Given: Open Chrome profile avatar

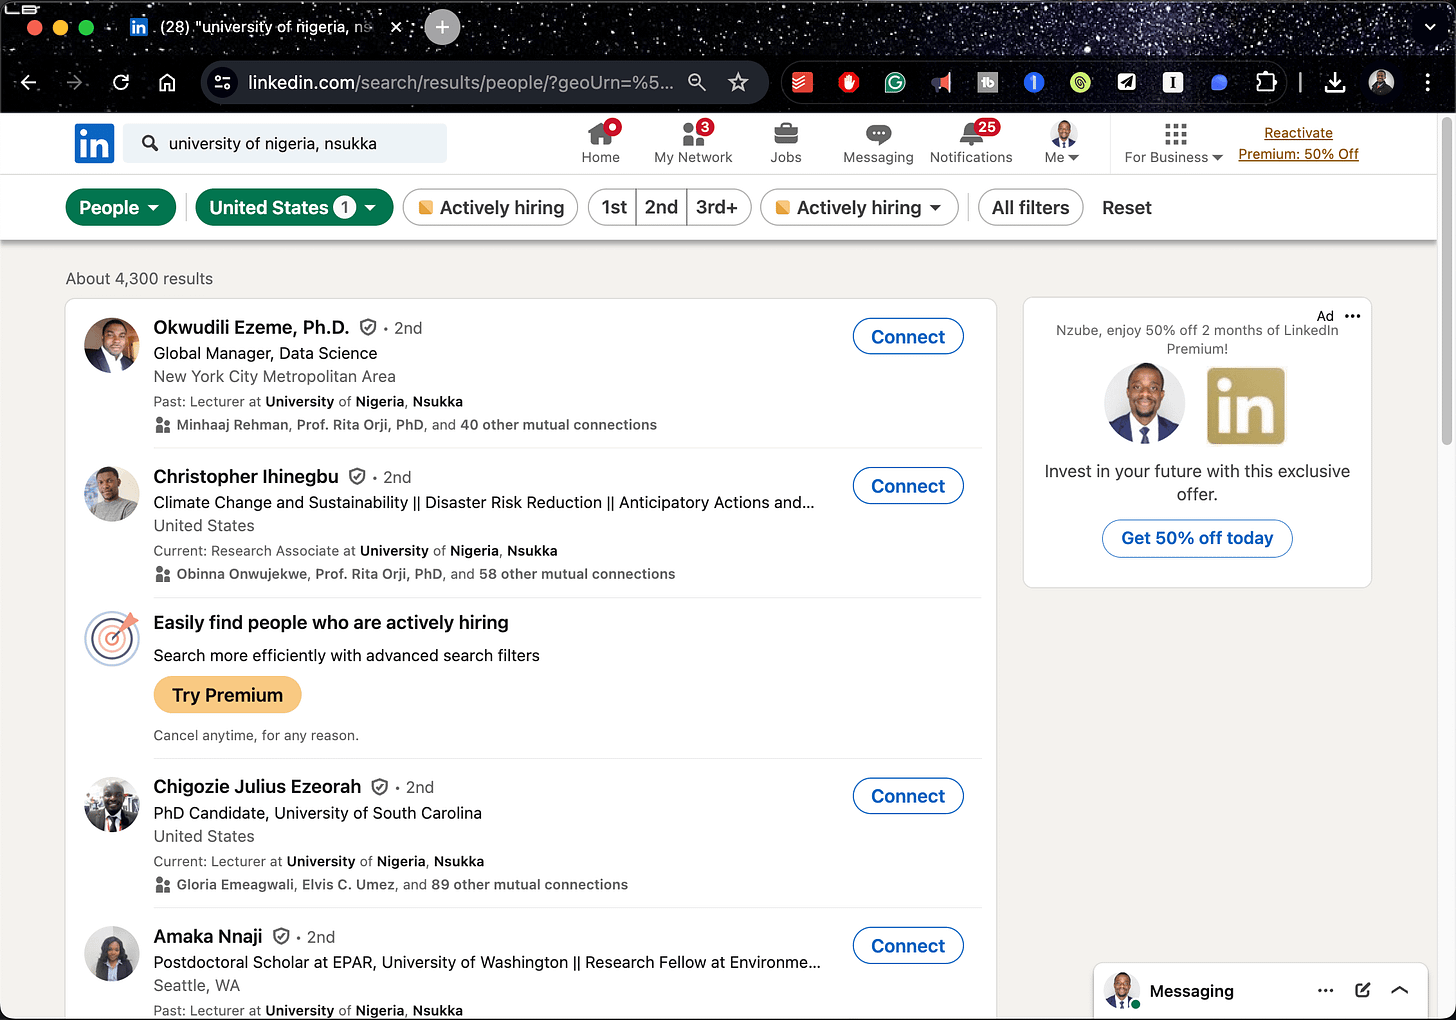Looking at the screenshot, I should [x=1381, y=82].
